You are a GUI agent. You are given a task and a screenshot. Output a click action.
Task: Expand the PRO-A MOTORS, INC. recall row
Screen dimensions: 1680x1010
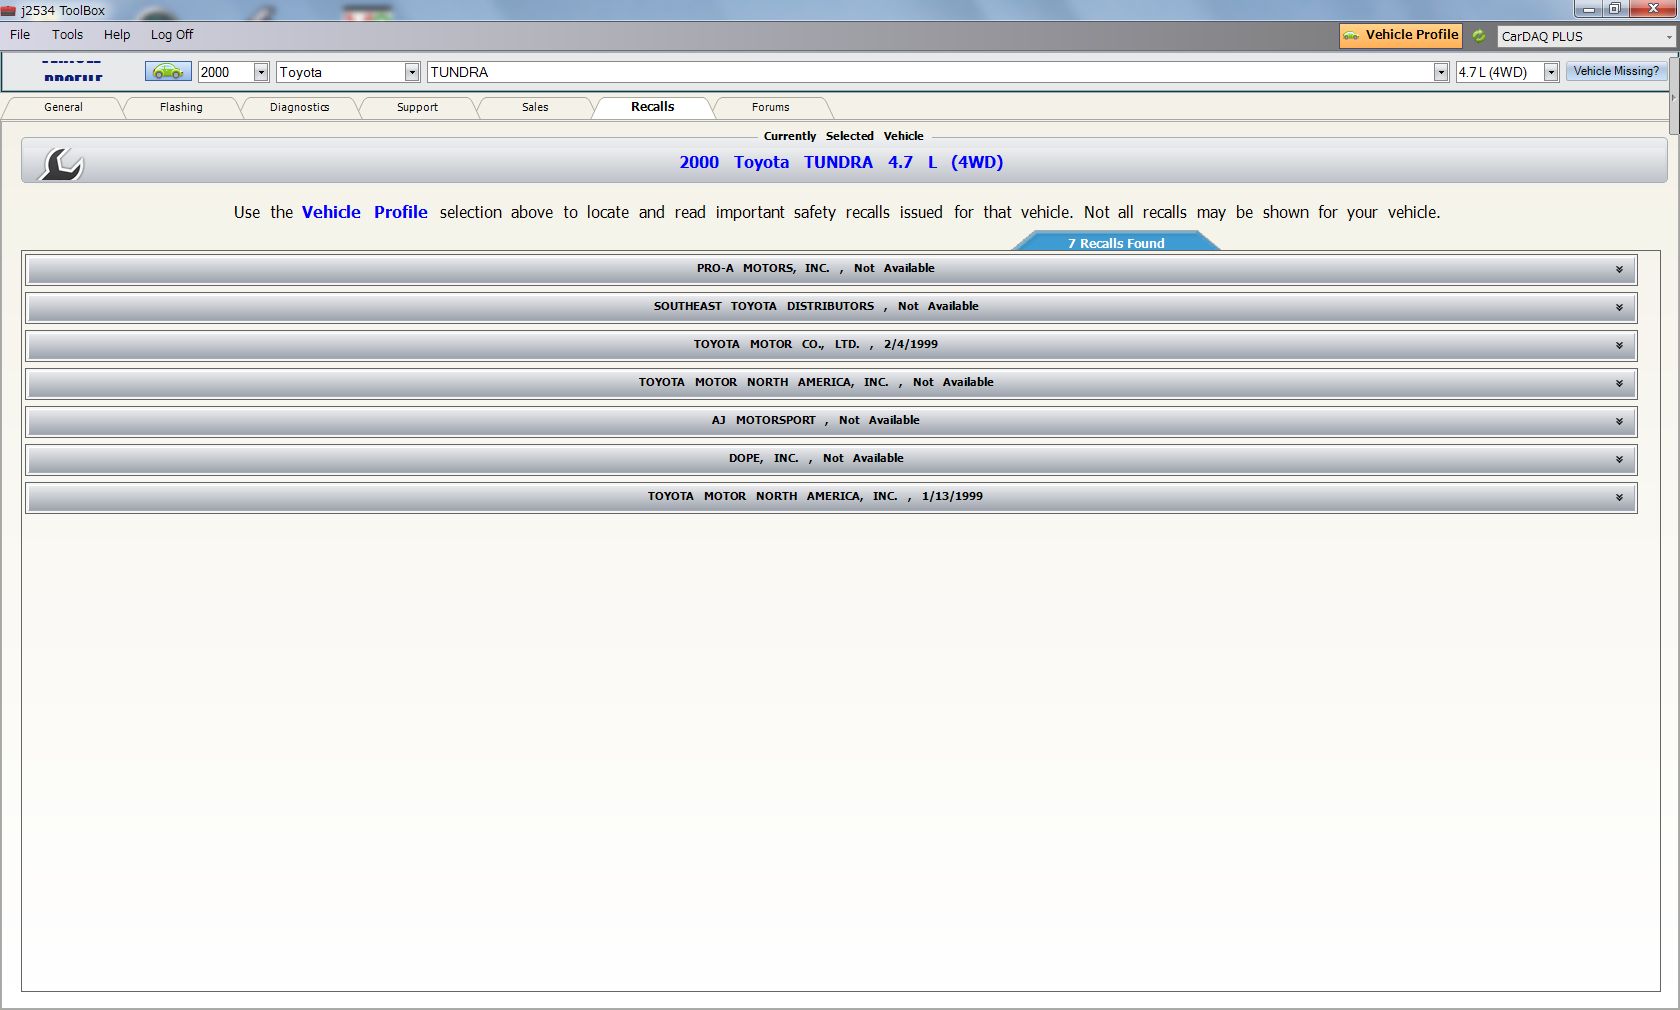(x=831, y=269)
